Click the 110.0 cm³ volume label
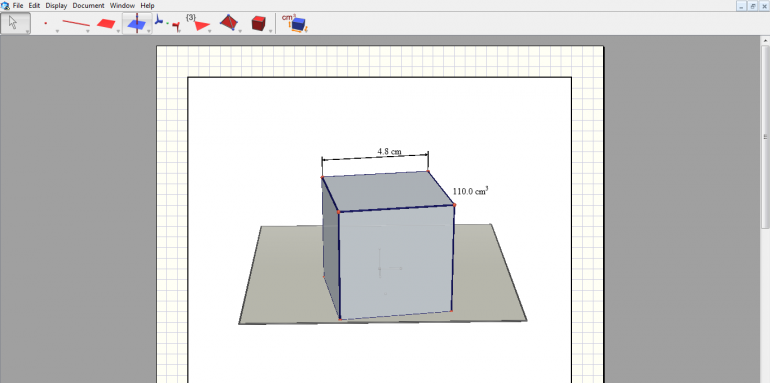The width and height of the screenshot is (770, 383). [x=470, y=191]
